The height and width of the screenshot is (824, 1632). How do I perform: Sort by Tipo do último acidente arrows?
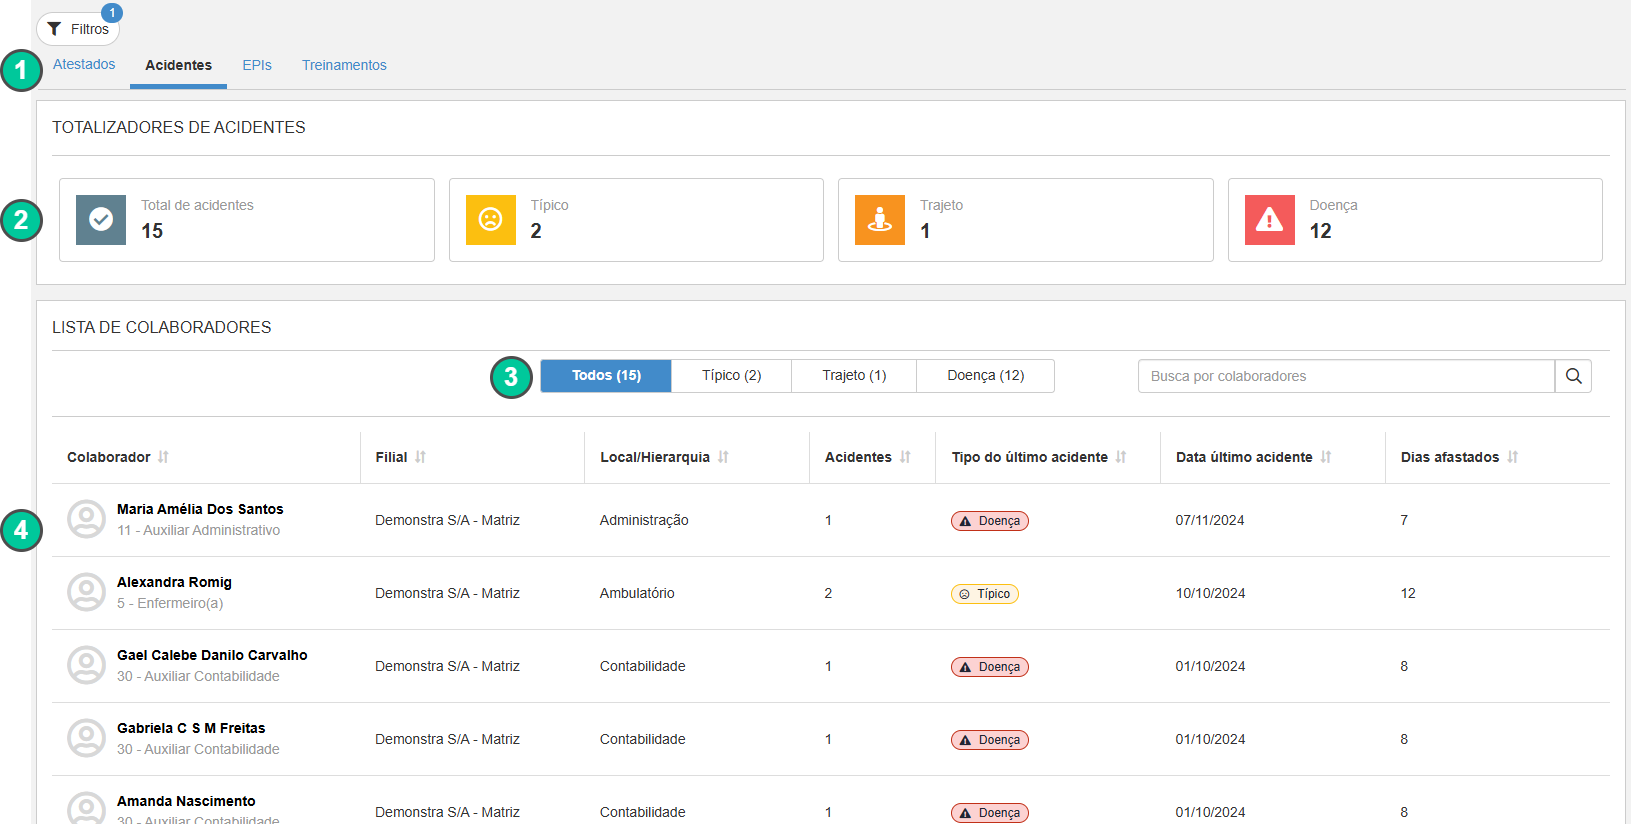pos(1121,457)
